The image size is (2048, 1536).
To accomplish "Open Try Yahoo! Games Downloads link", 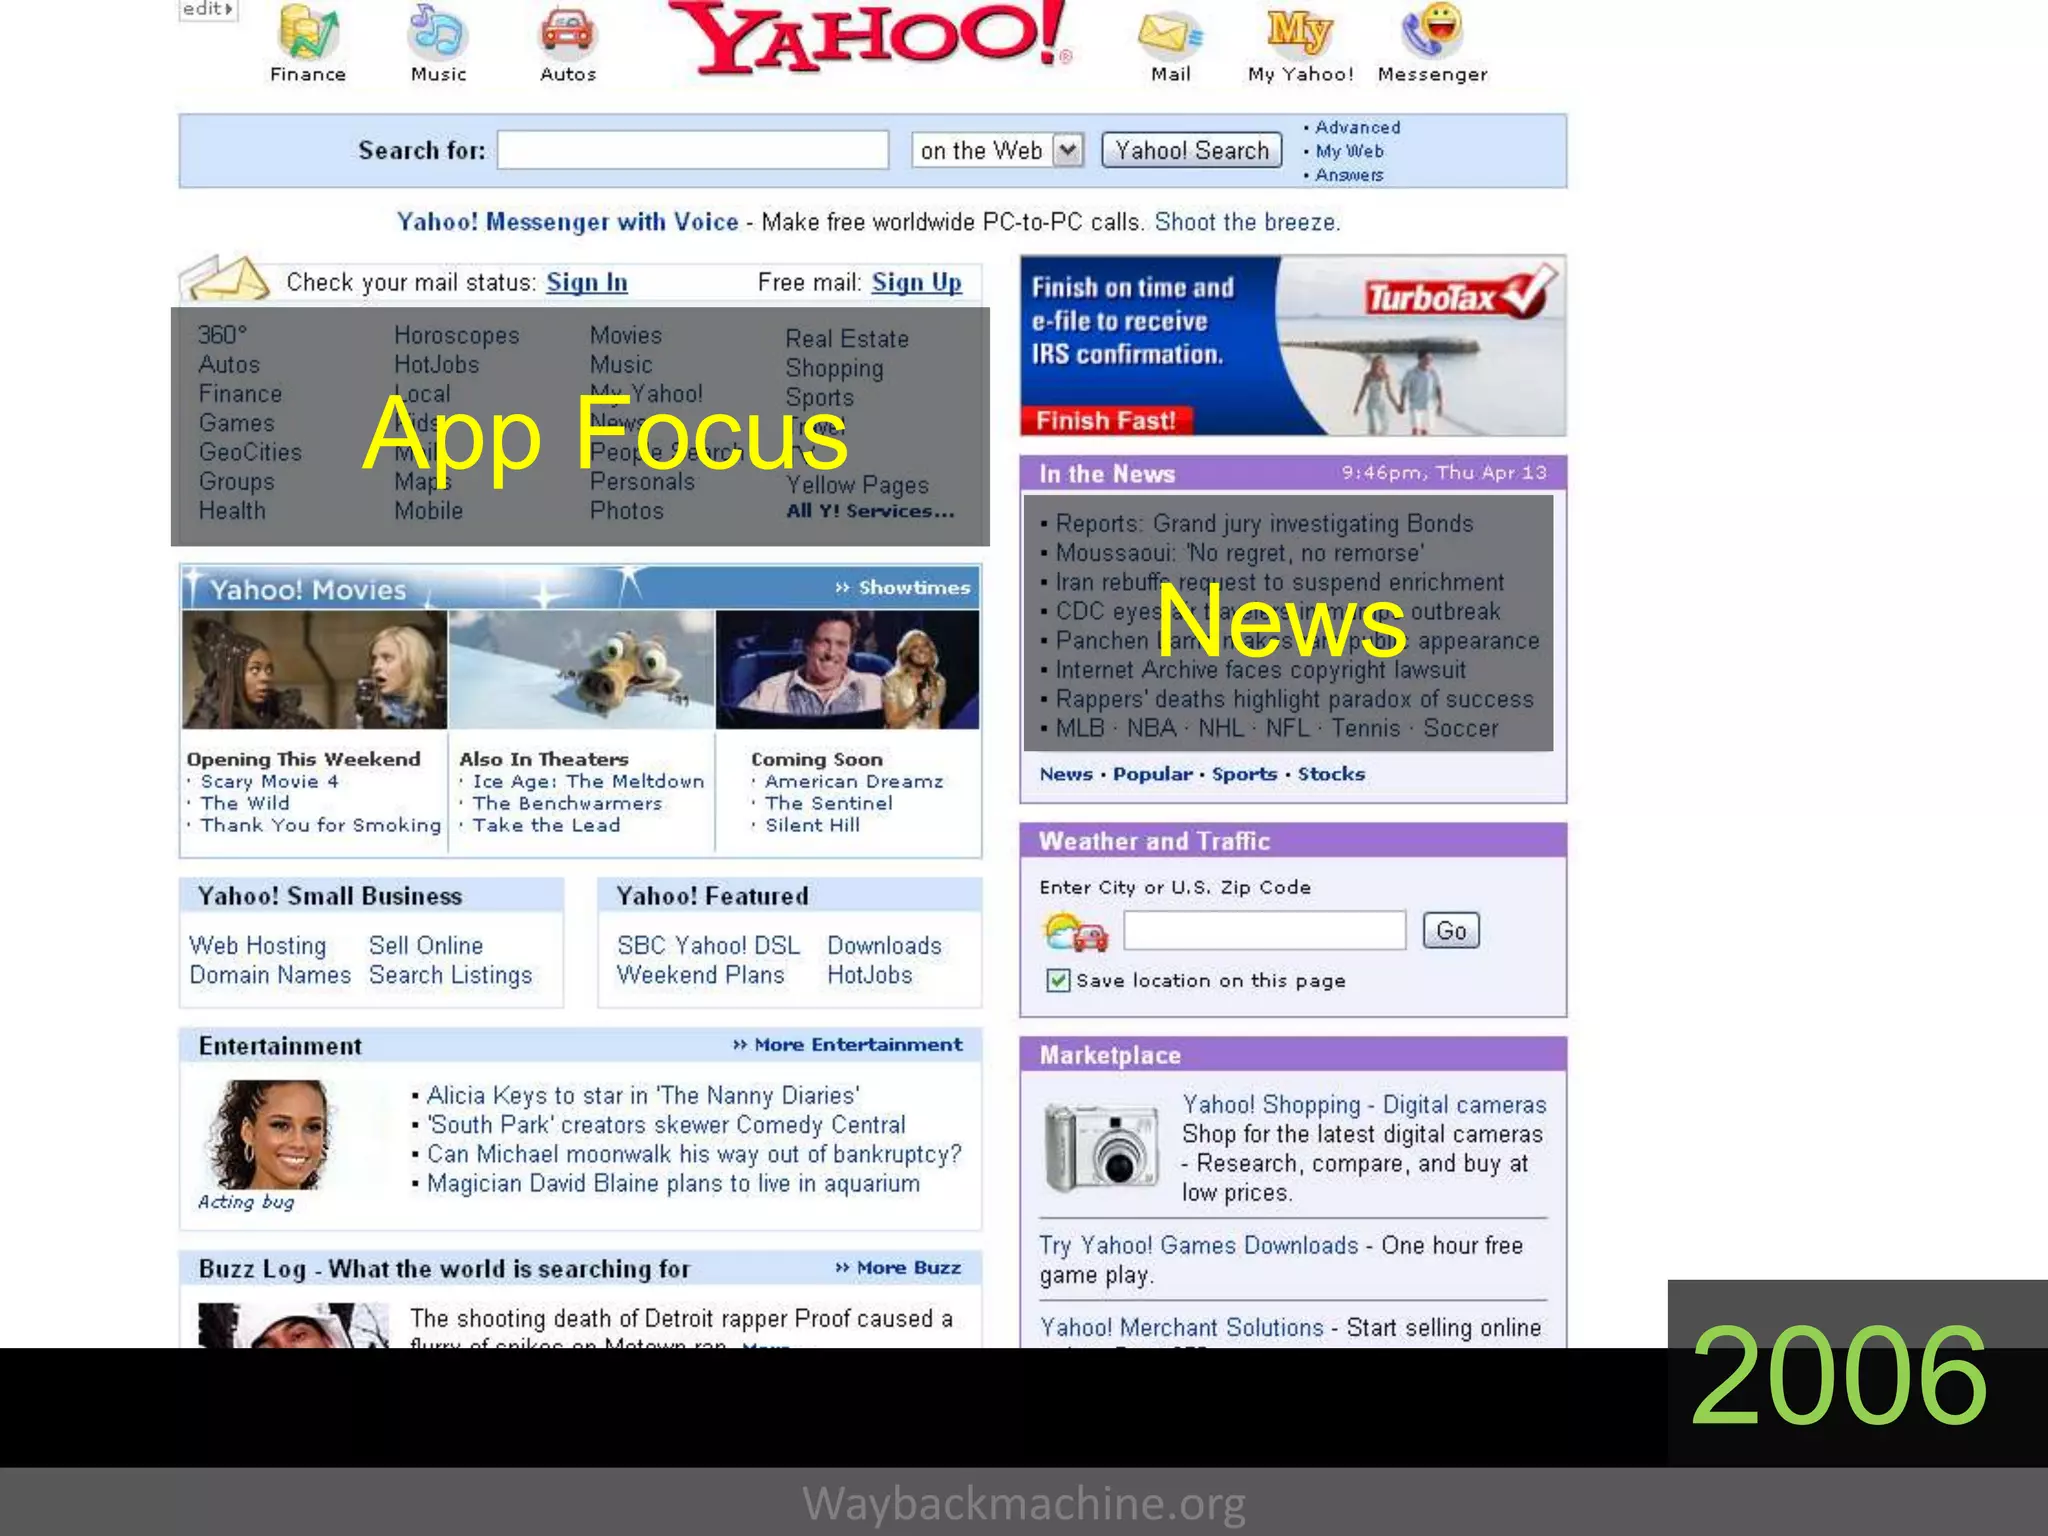I will tap(1198, 1246).
